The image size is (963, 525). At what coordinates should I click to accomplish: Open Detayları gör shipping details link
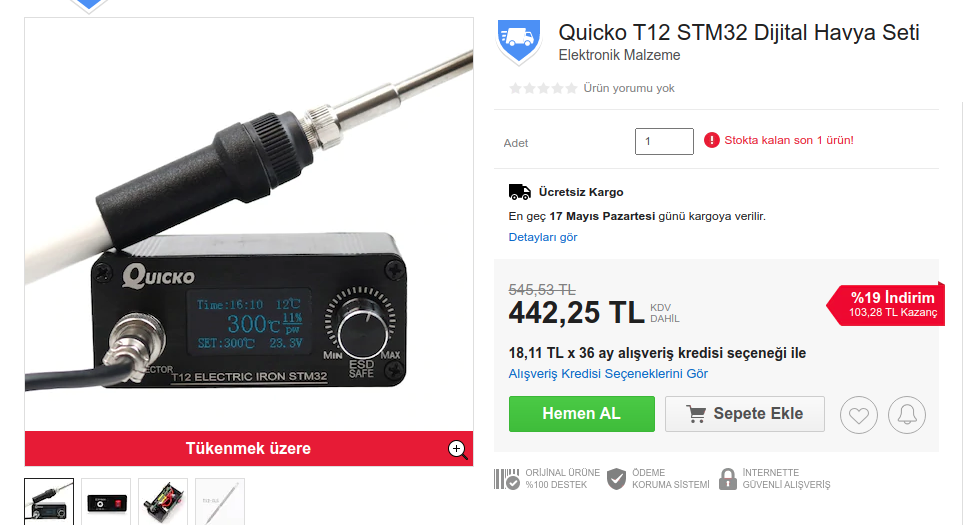543,237
